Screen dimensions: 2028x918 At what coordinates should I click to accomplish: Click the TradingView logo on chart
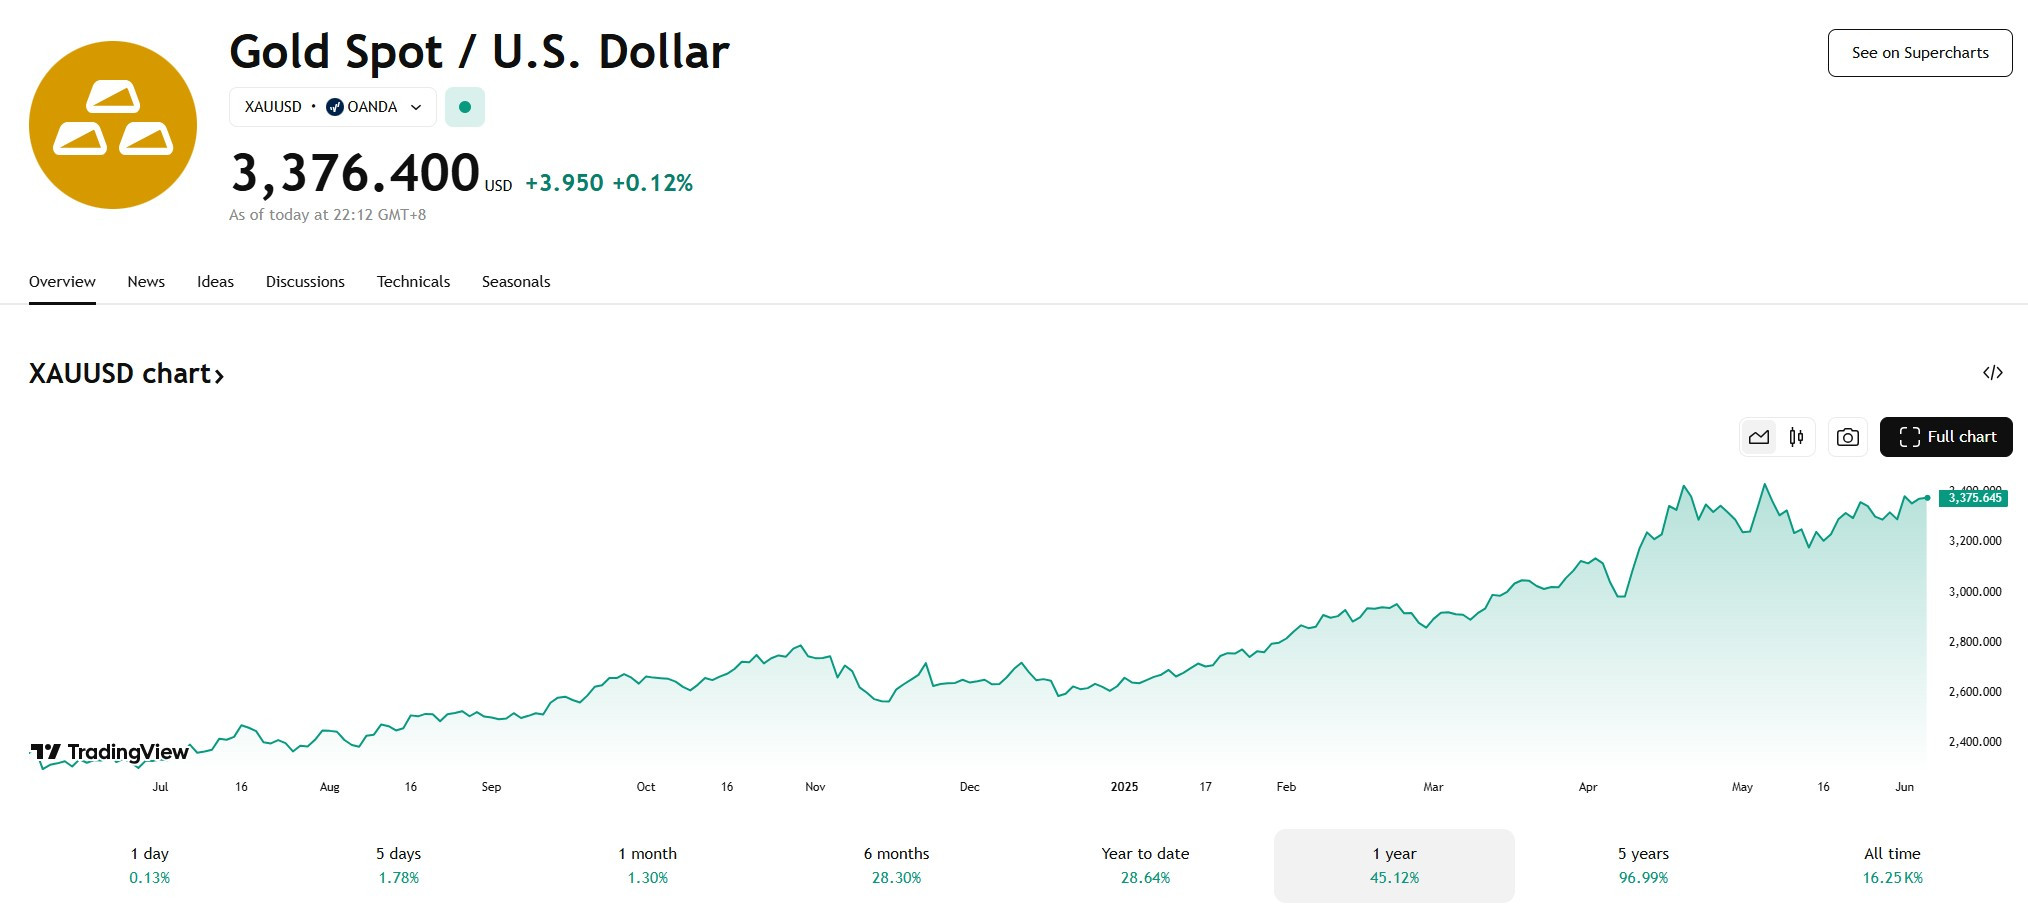pyautogui.click(x=109, y=752)
